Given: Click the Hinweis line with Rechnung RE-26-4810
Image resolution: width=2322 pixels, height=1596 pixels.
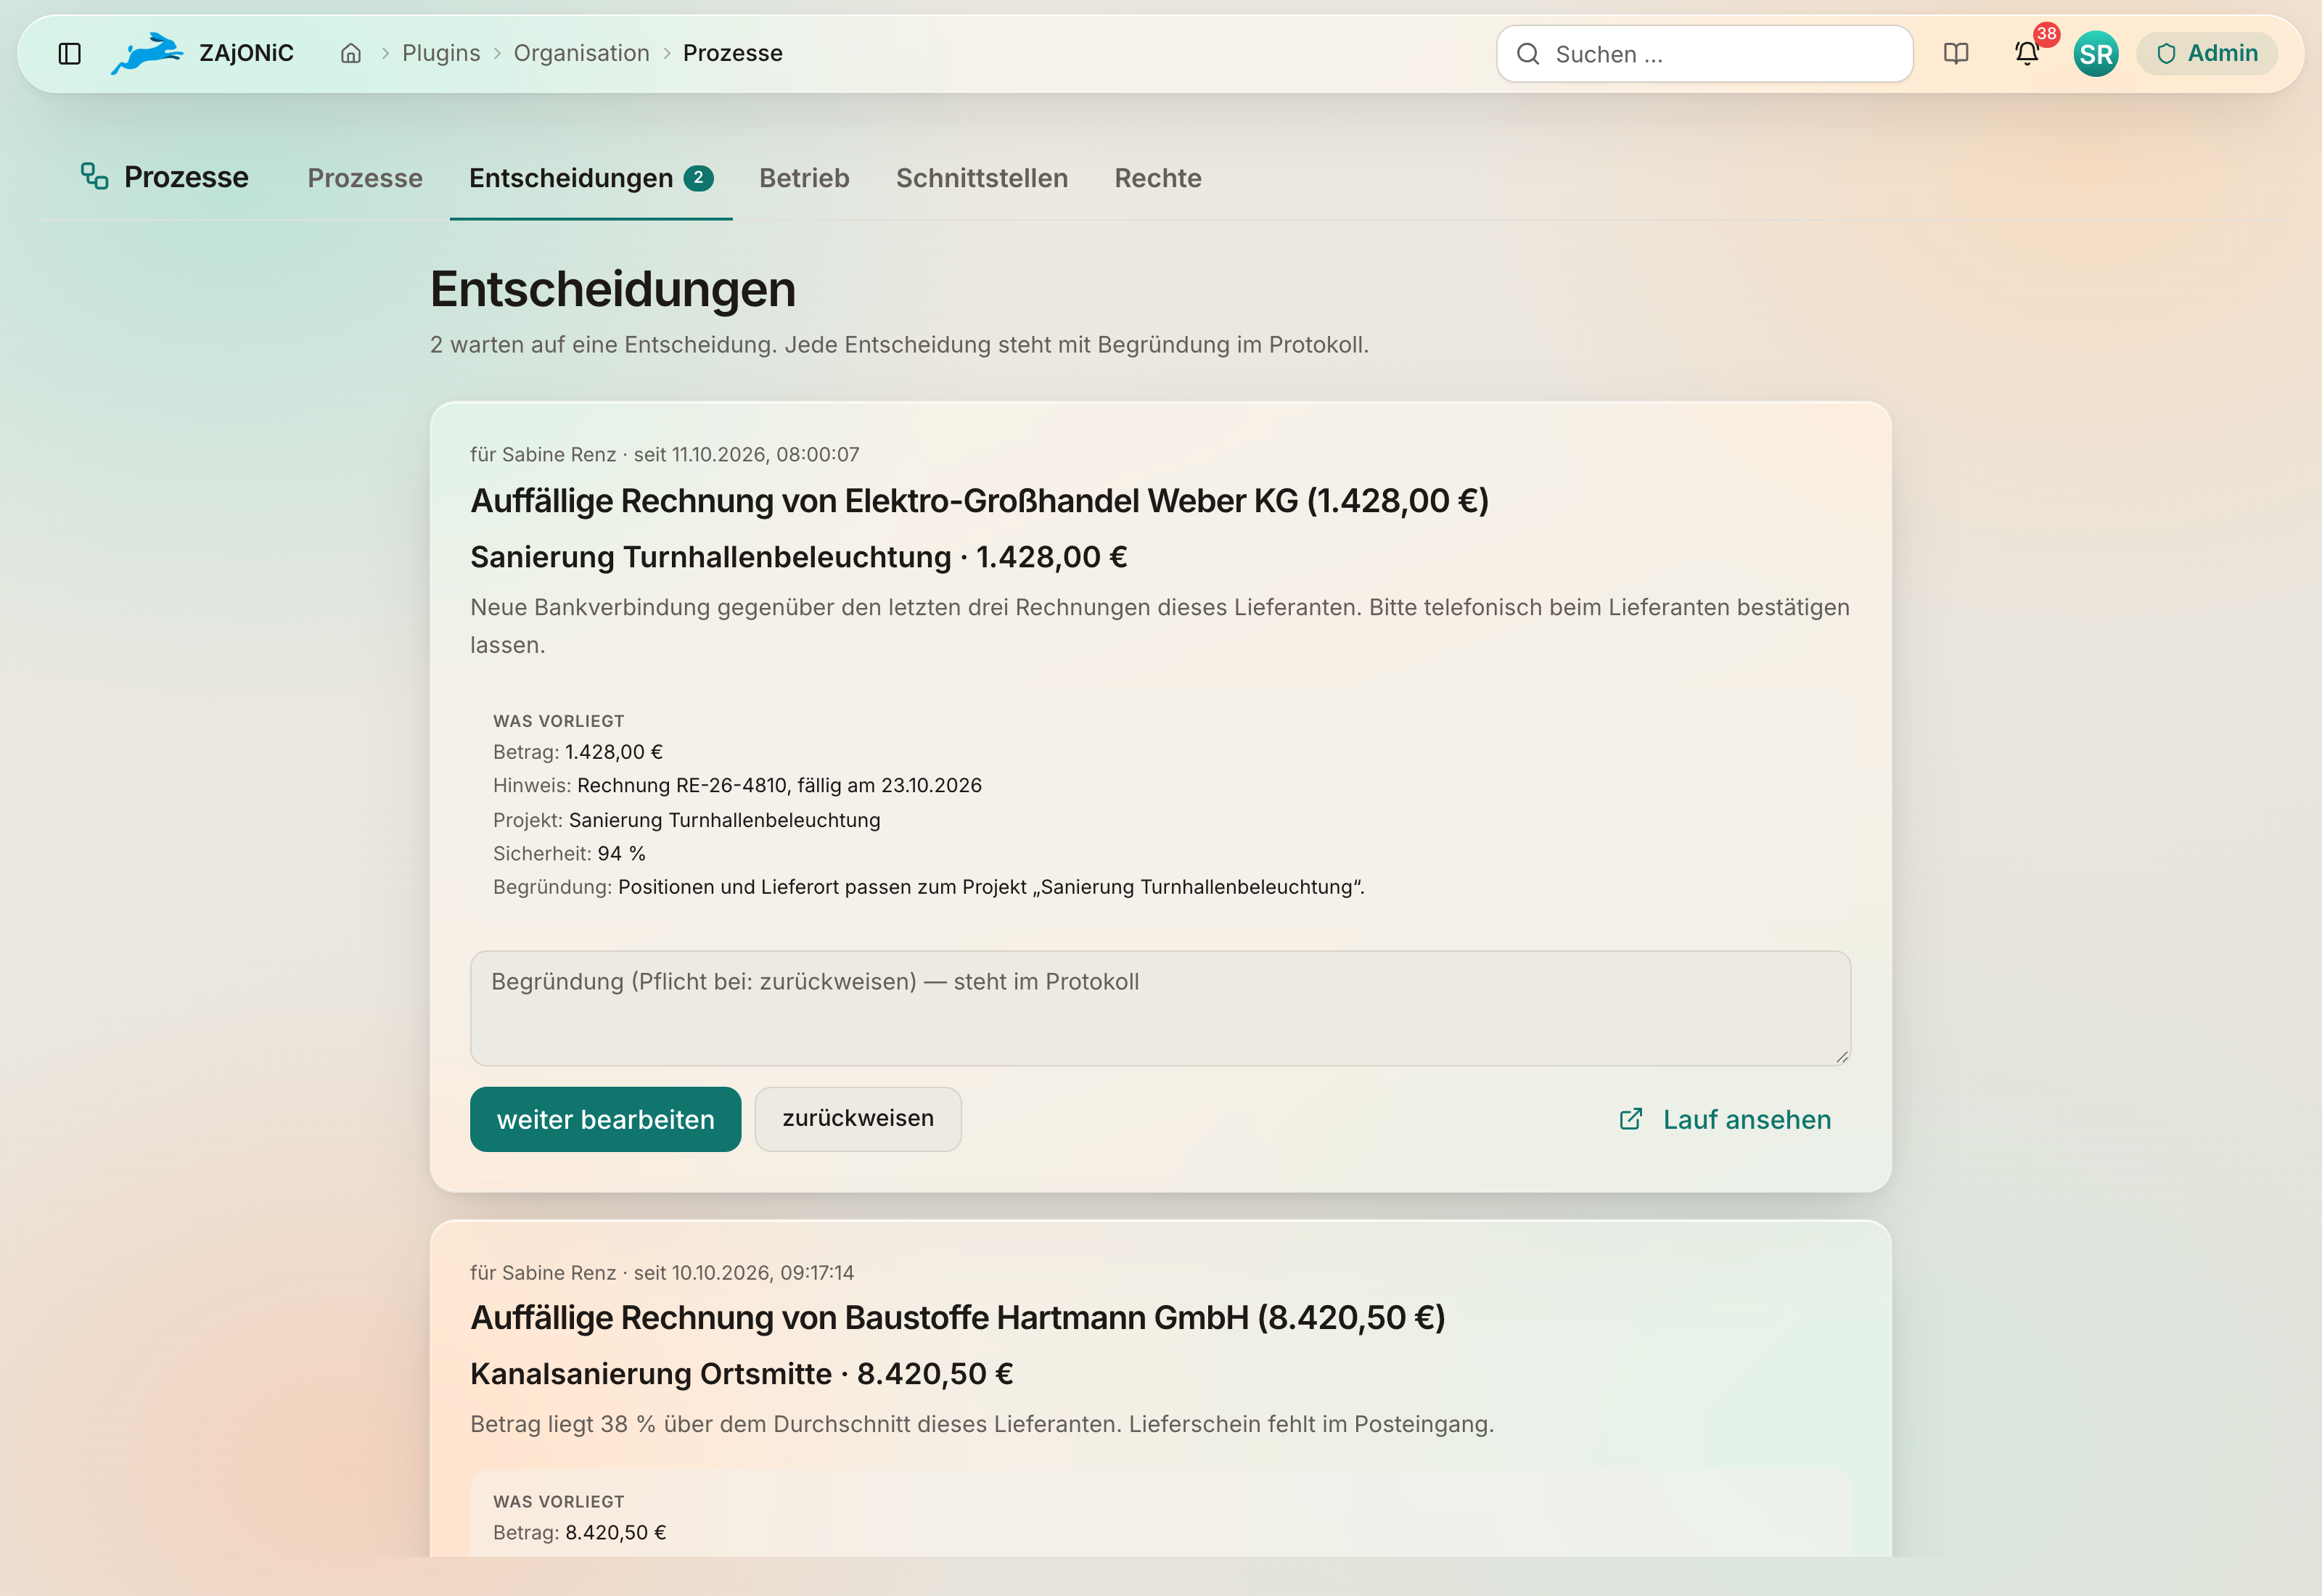Looking at the screenshot, I should click(x=738, y=785).
